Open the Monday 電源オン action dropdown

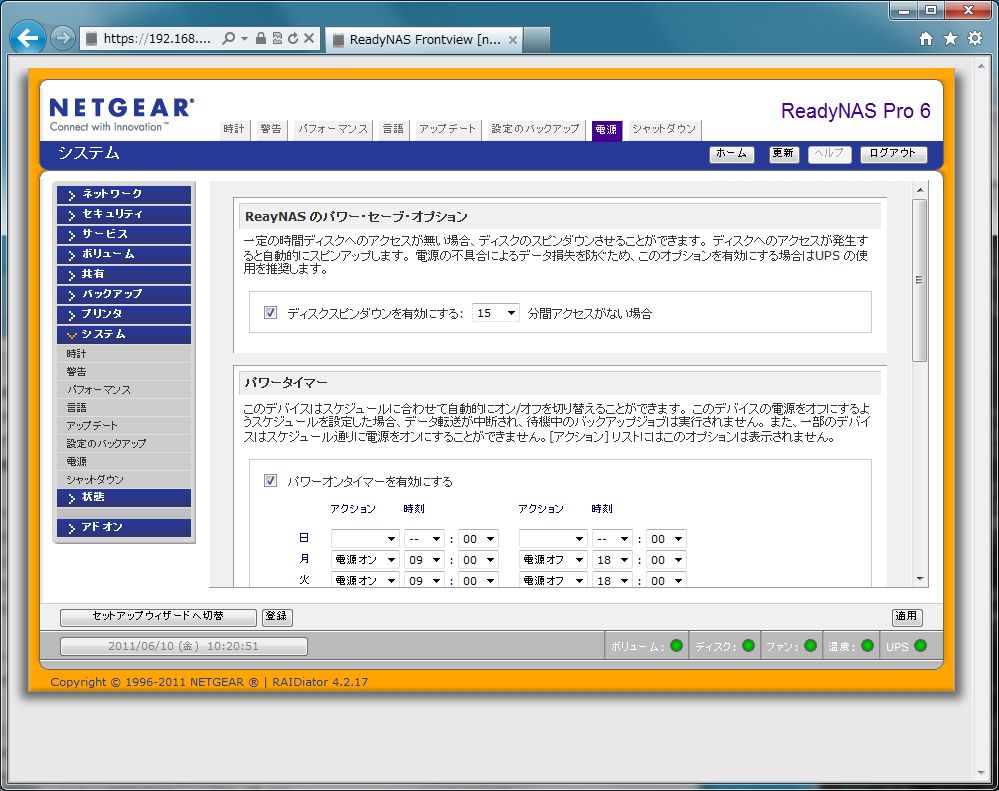point(365,560)
